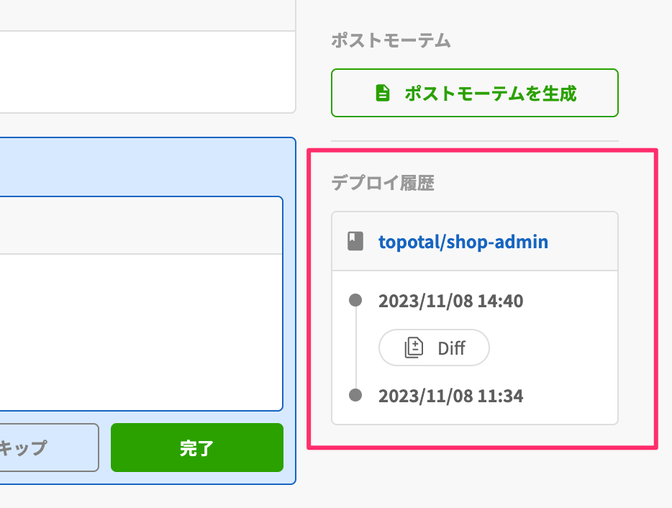The image size is (672, 508).
Task: Focus the text area inside blue panel
Action: click(x=141, y=332)
